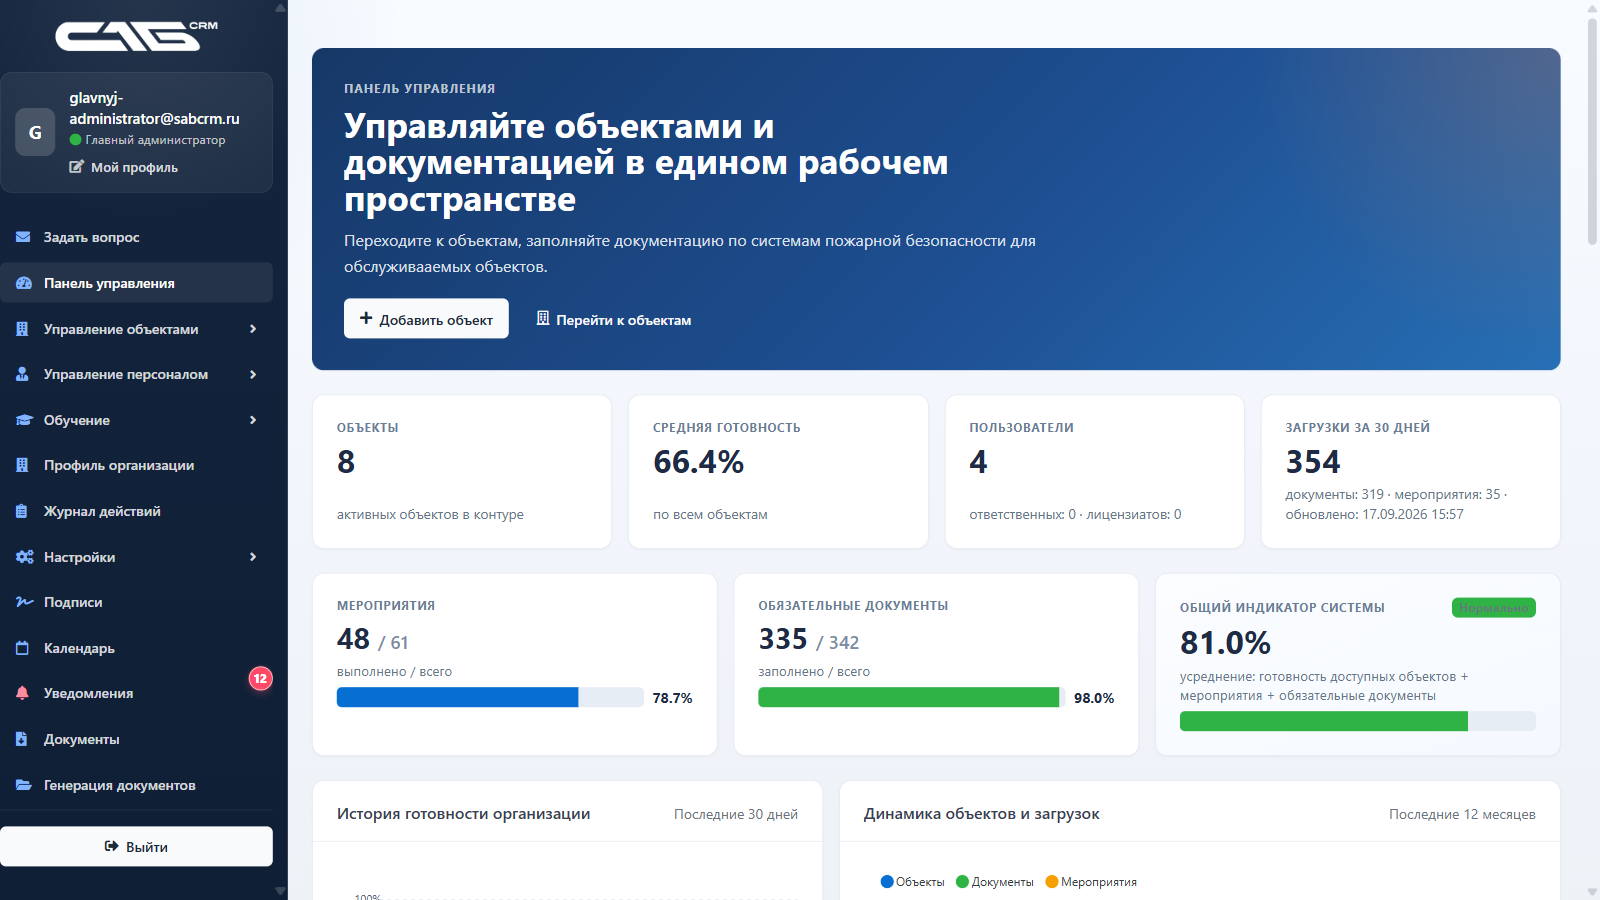Click the dashboard gauge icon for Панель управления

(x=23, y=283)
